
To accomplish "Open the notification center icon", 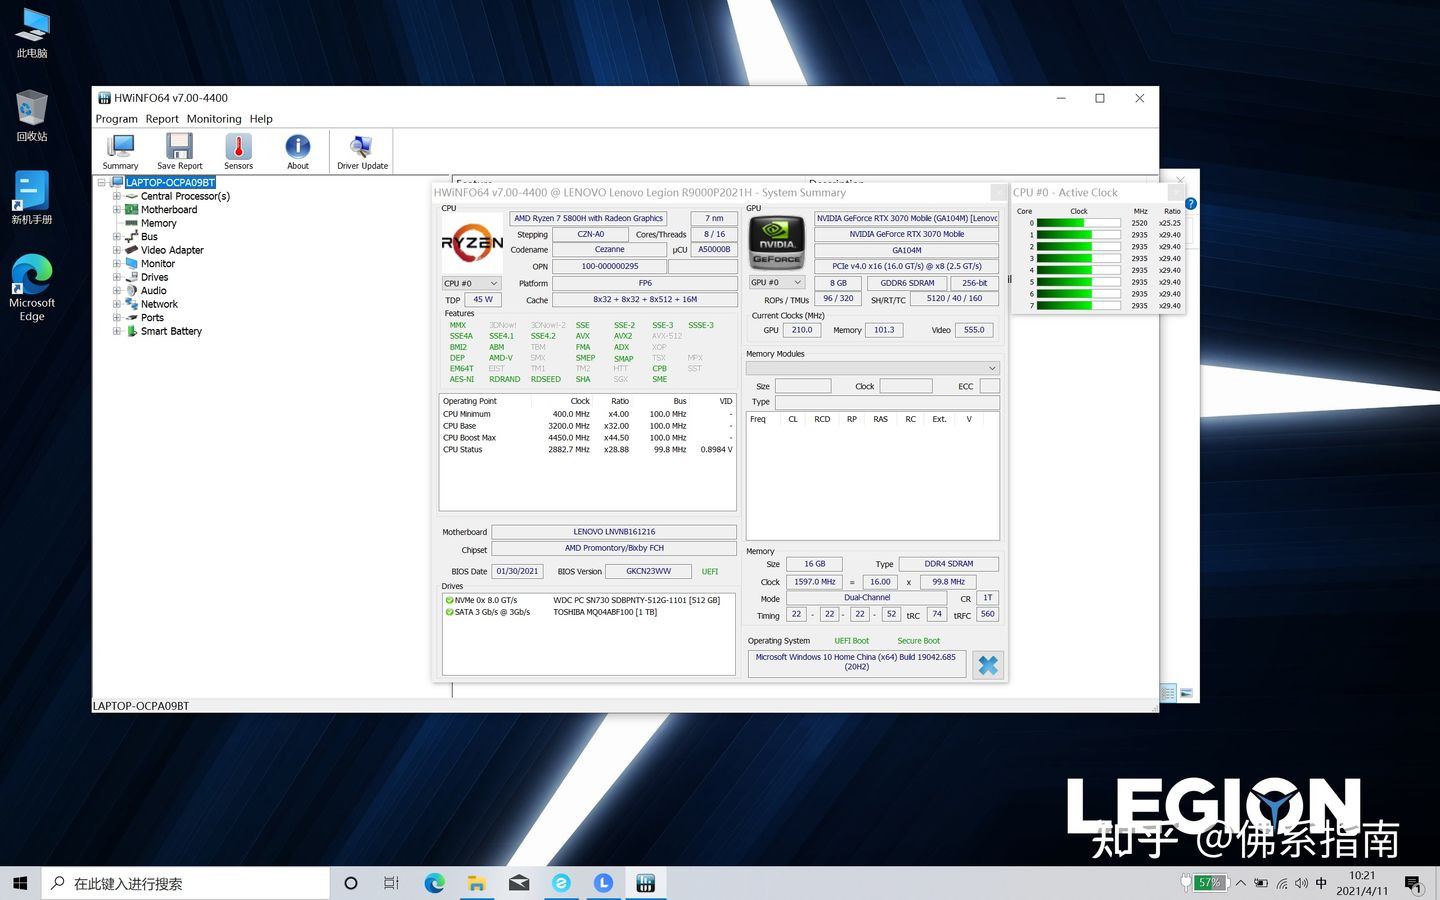I will 1413,883.
